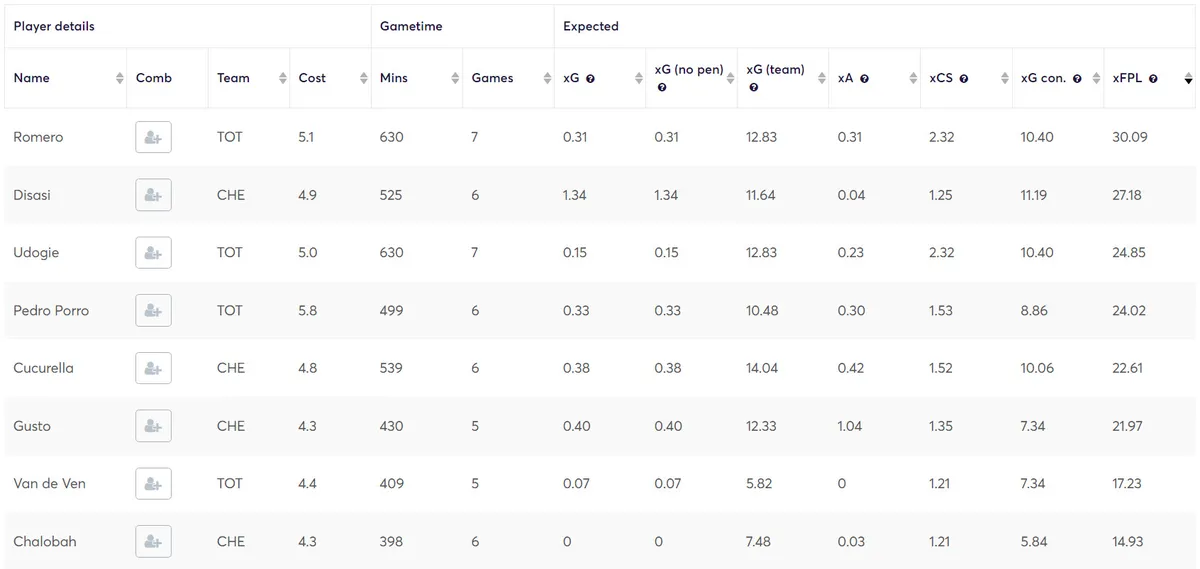Click Pedro Porro's xCS value 1.53

(x=941, y=310)
